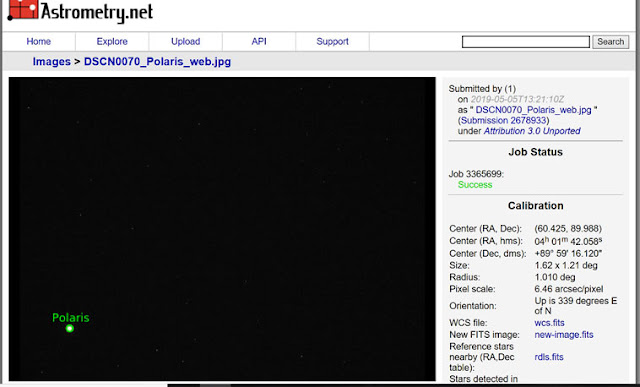Open the Explore nav item

click(x=112, y=41)
